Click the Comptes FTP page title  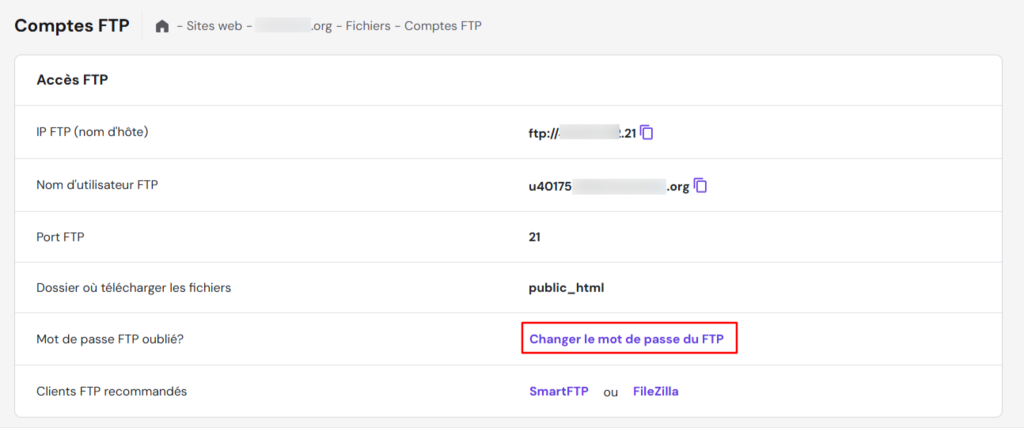(72, 26)
